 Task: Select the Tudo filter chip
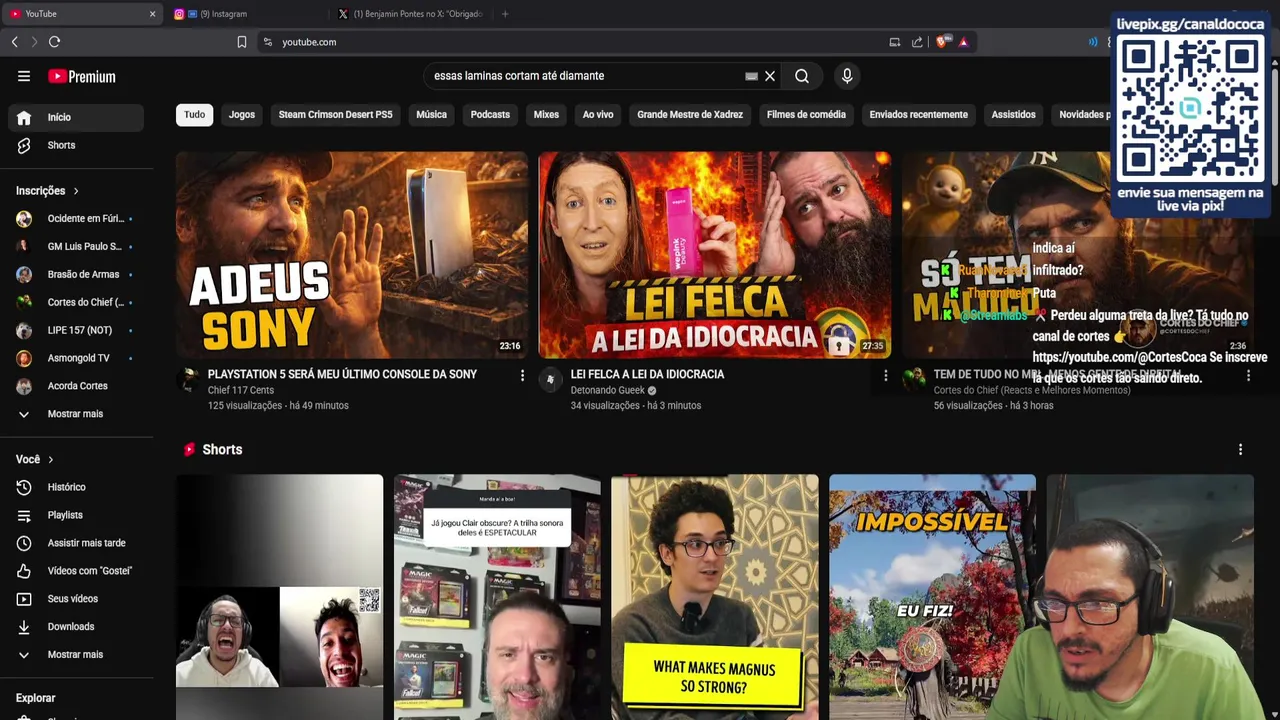[194, 115]
